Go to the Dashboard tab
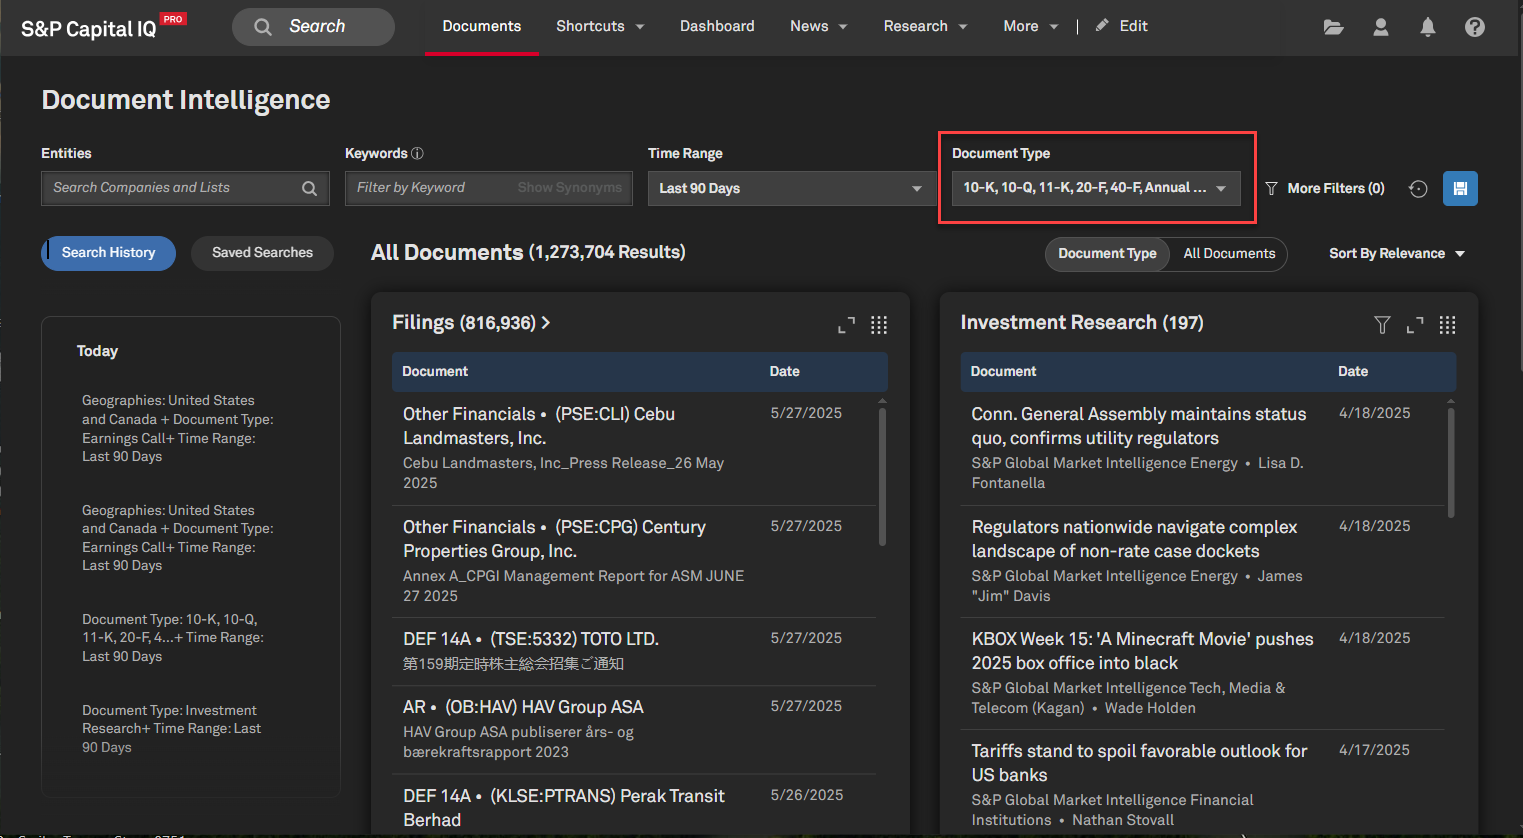This screenshot has height=838, width=1523. tap(717, 26)
